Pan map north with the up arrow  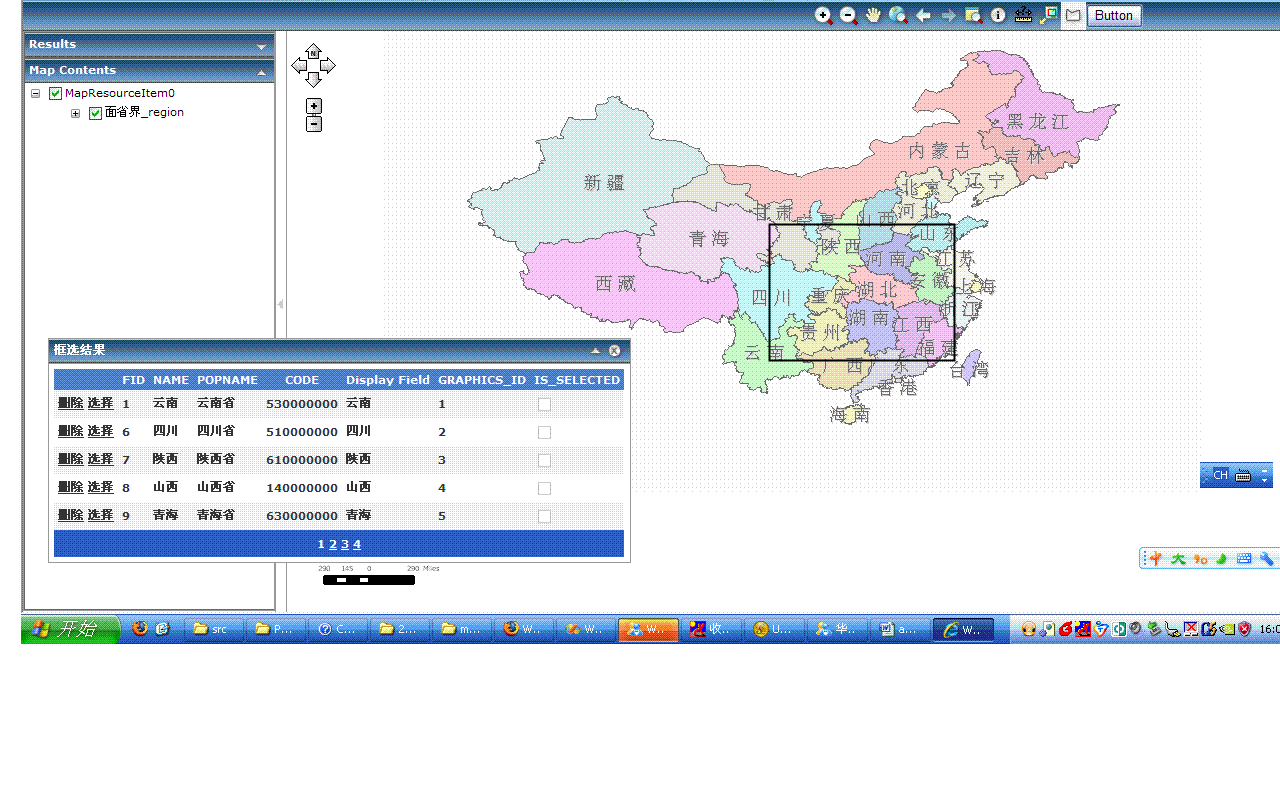tap(313, 50)
